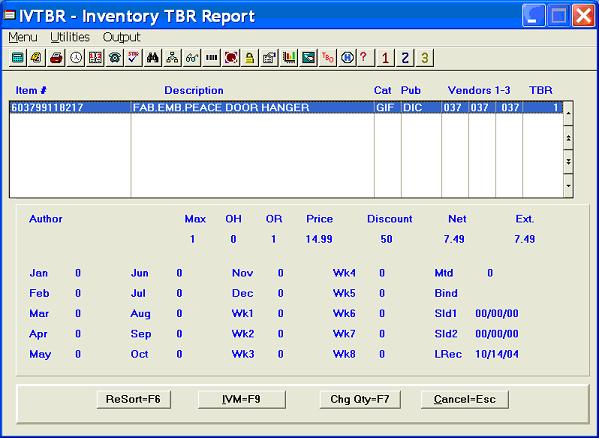Click the Cat column header

pos(383,91)
